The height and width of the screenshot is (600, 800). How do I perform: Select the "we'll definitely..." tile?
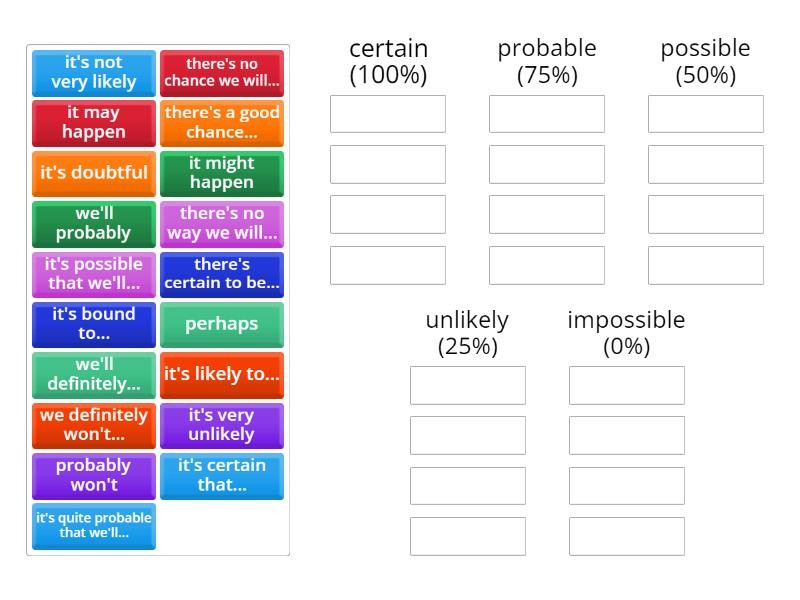tap(93, 375)
